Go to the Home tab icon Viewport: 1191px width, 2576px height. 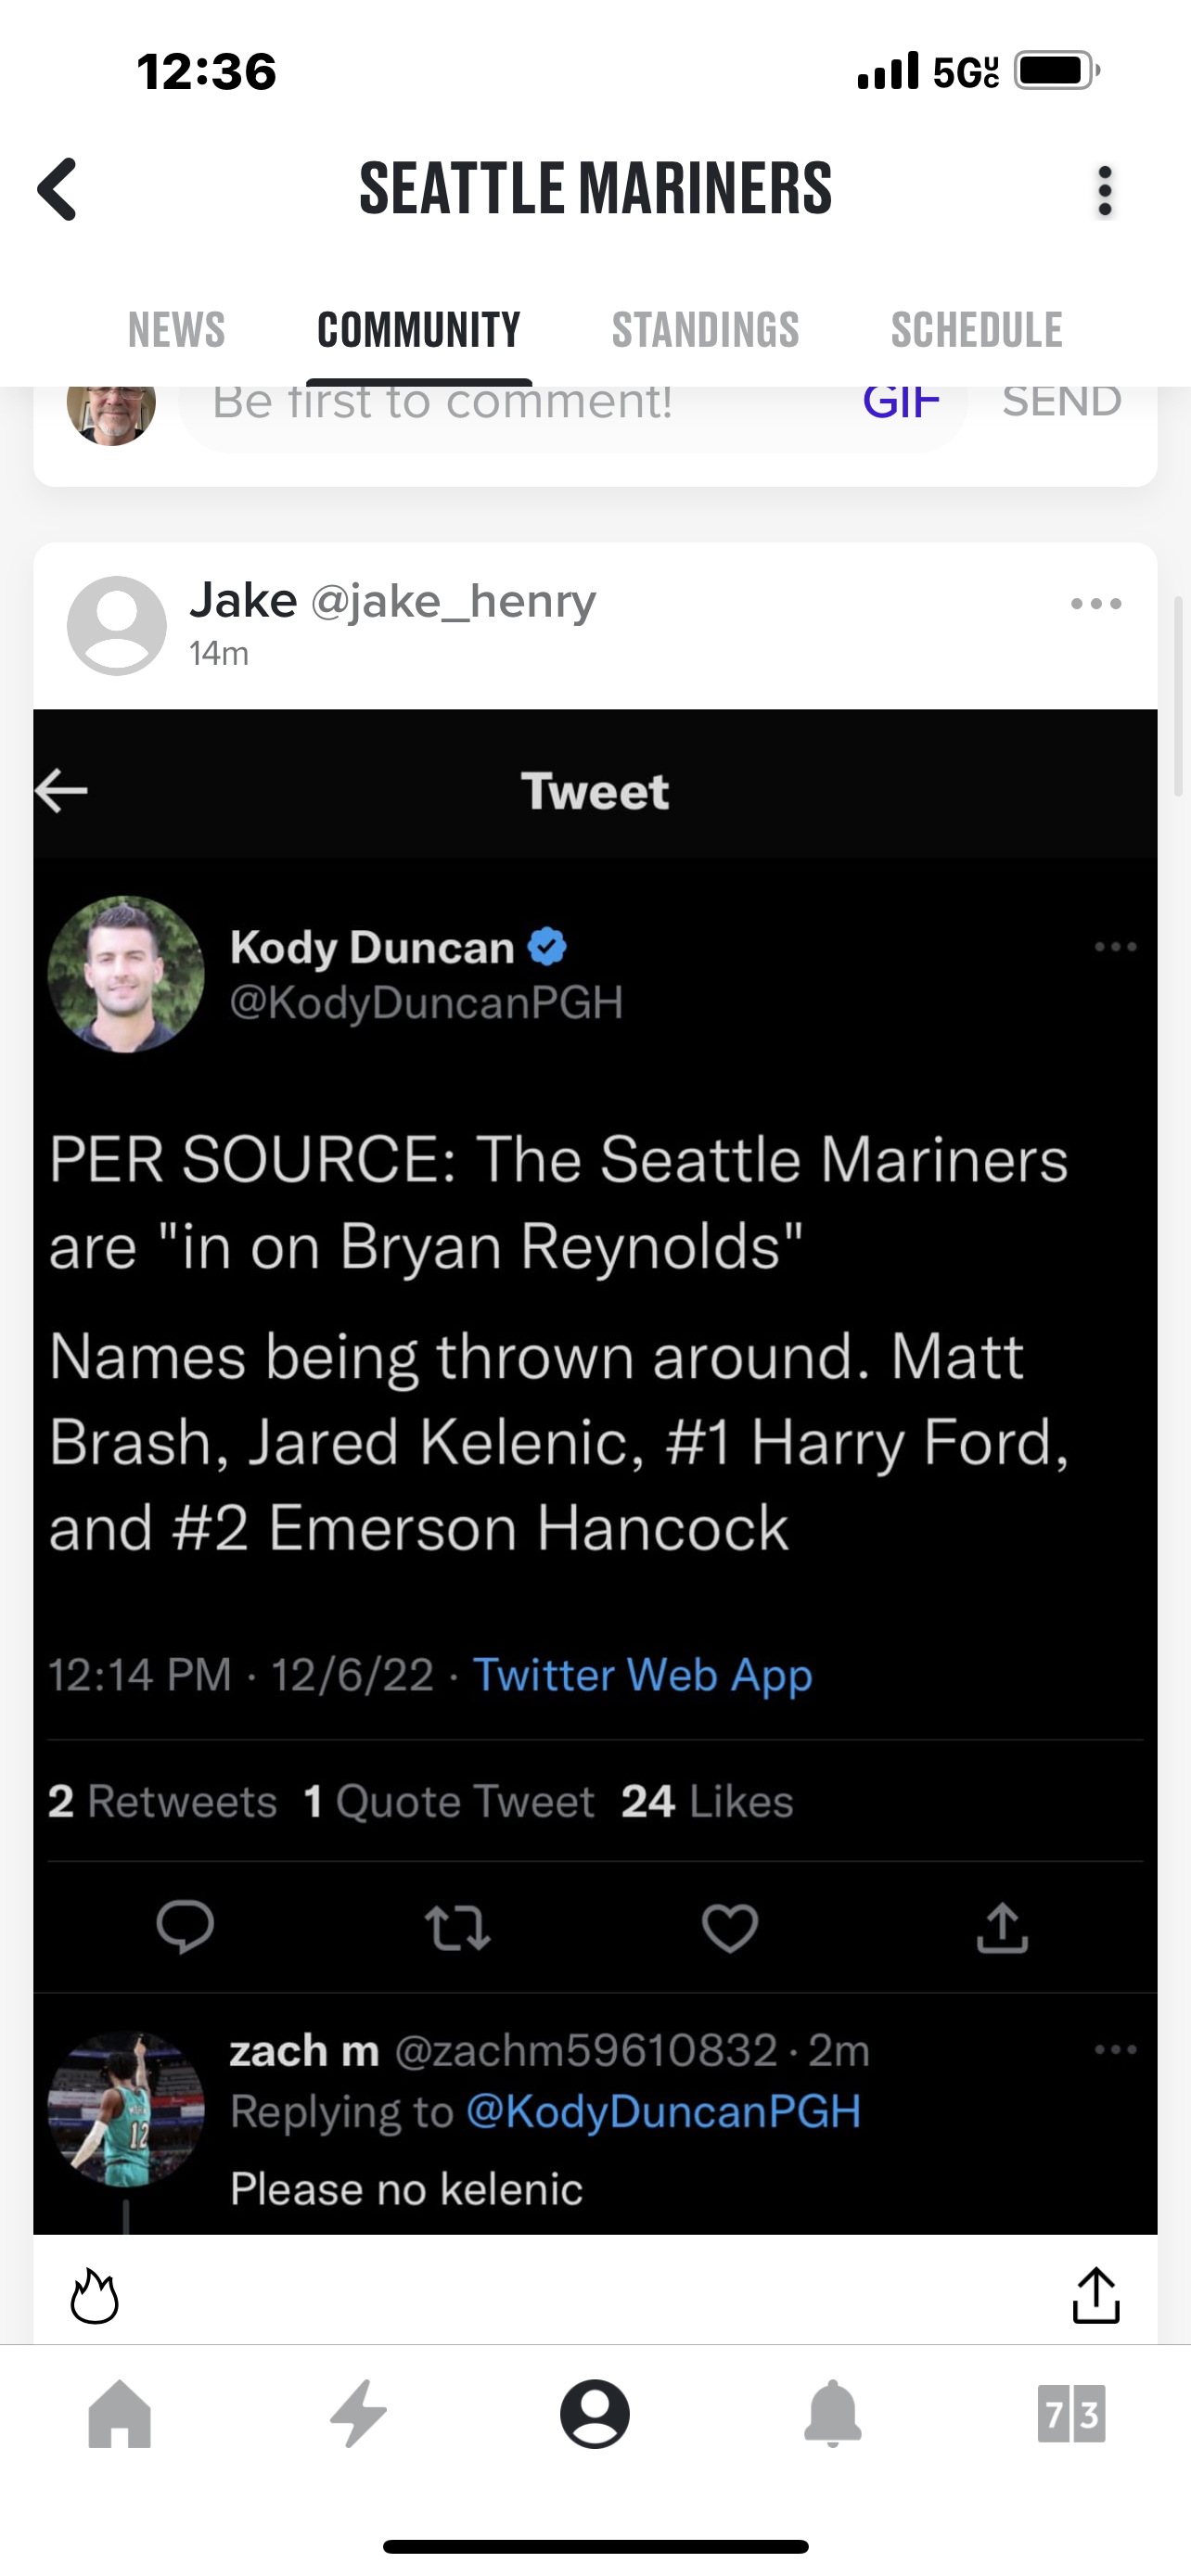[x=120, y=2414]
